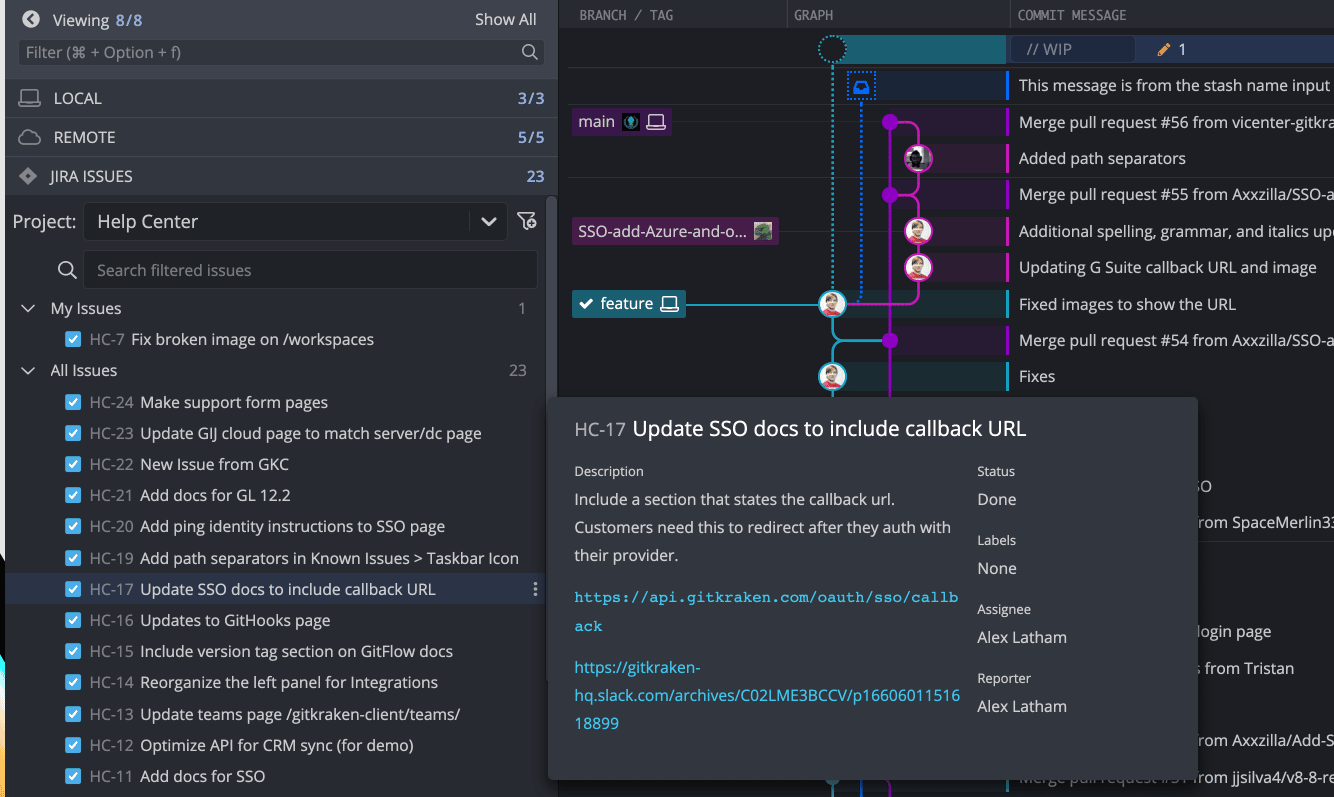1334x797 pixels.
Task: Open the Help Center project dropdown
Action: (295, 221)
